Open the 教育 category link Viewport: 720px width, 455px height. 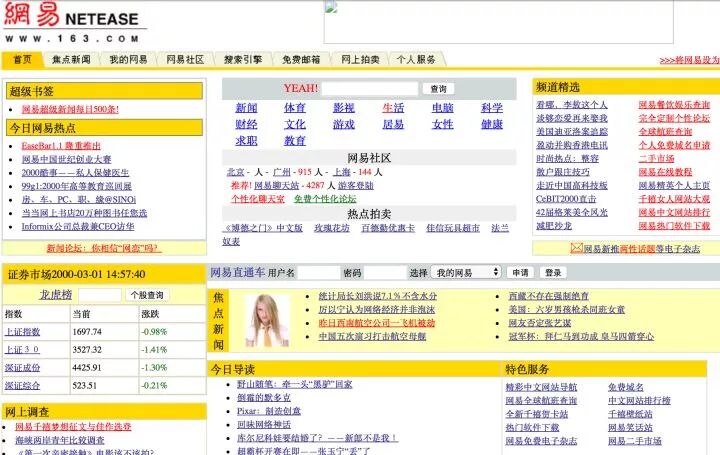tap(295, 141)
